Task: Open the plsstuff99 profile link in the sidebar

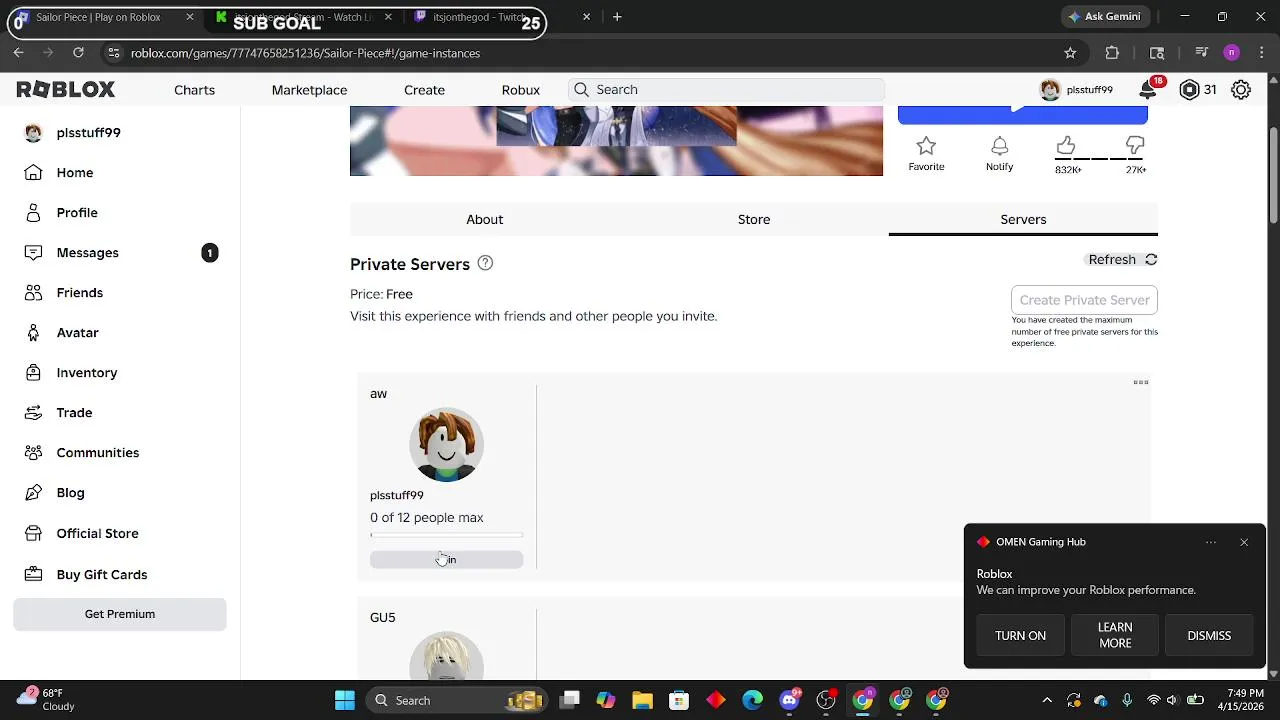Action: tap(88, 133)
